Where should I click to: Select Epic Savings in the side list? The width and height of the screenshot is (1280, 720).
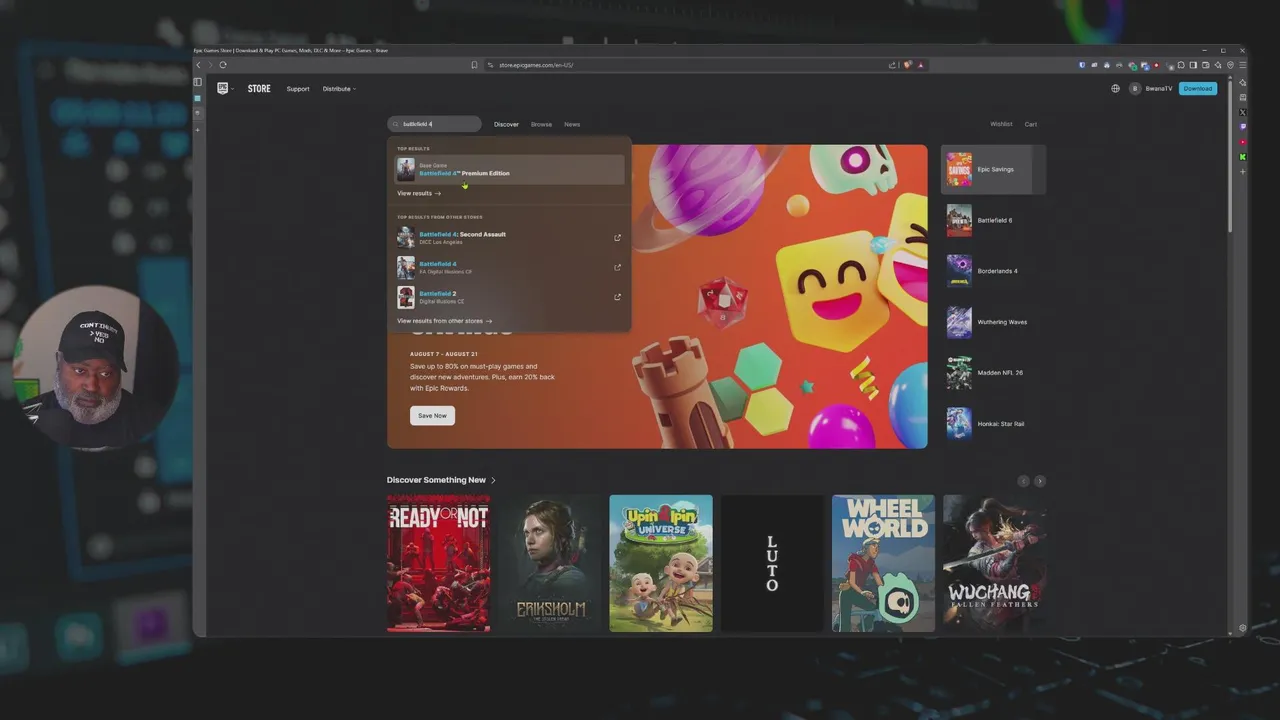[993, 169]
